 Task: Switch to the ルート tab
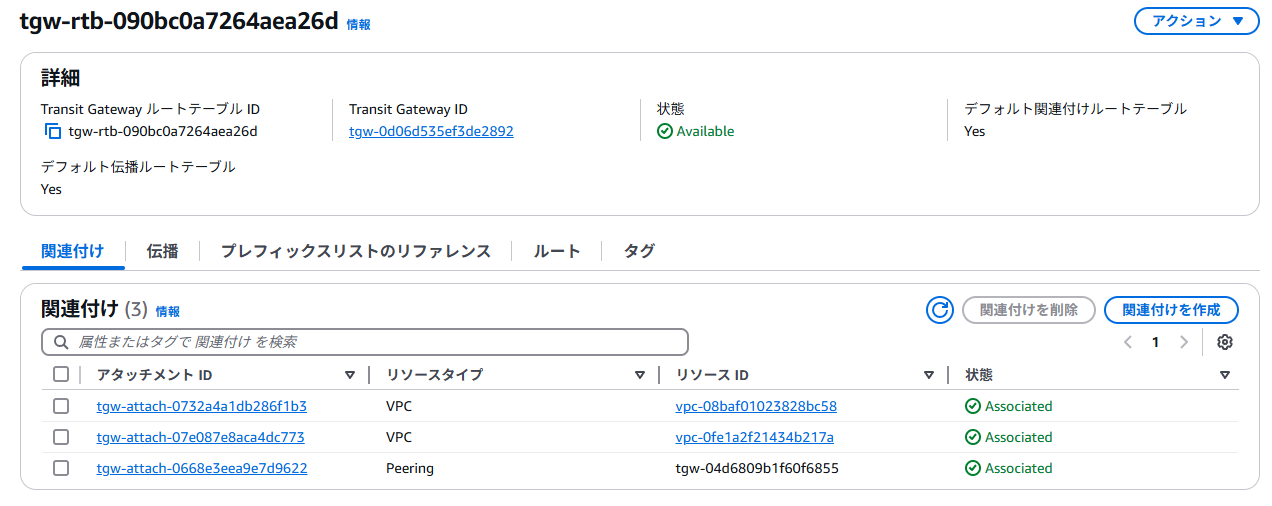[557, 251]
